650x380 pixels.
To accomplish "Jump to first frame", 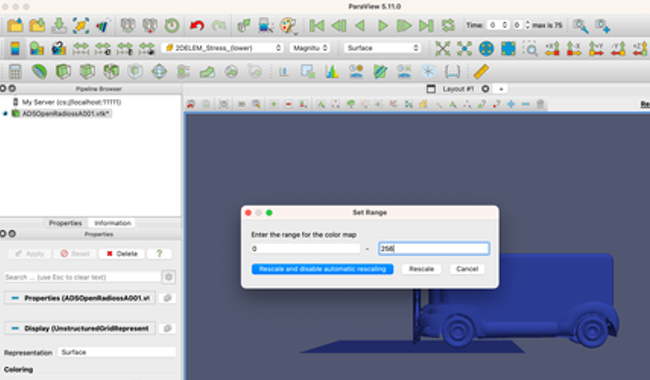I will [317, 26].
